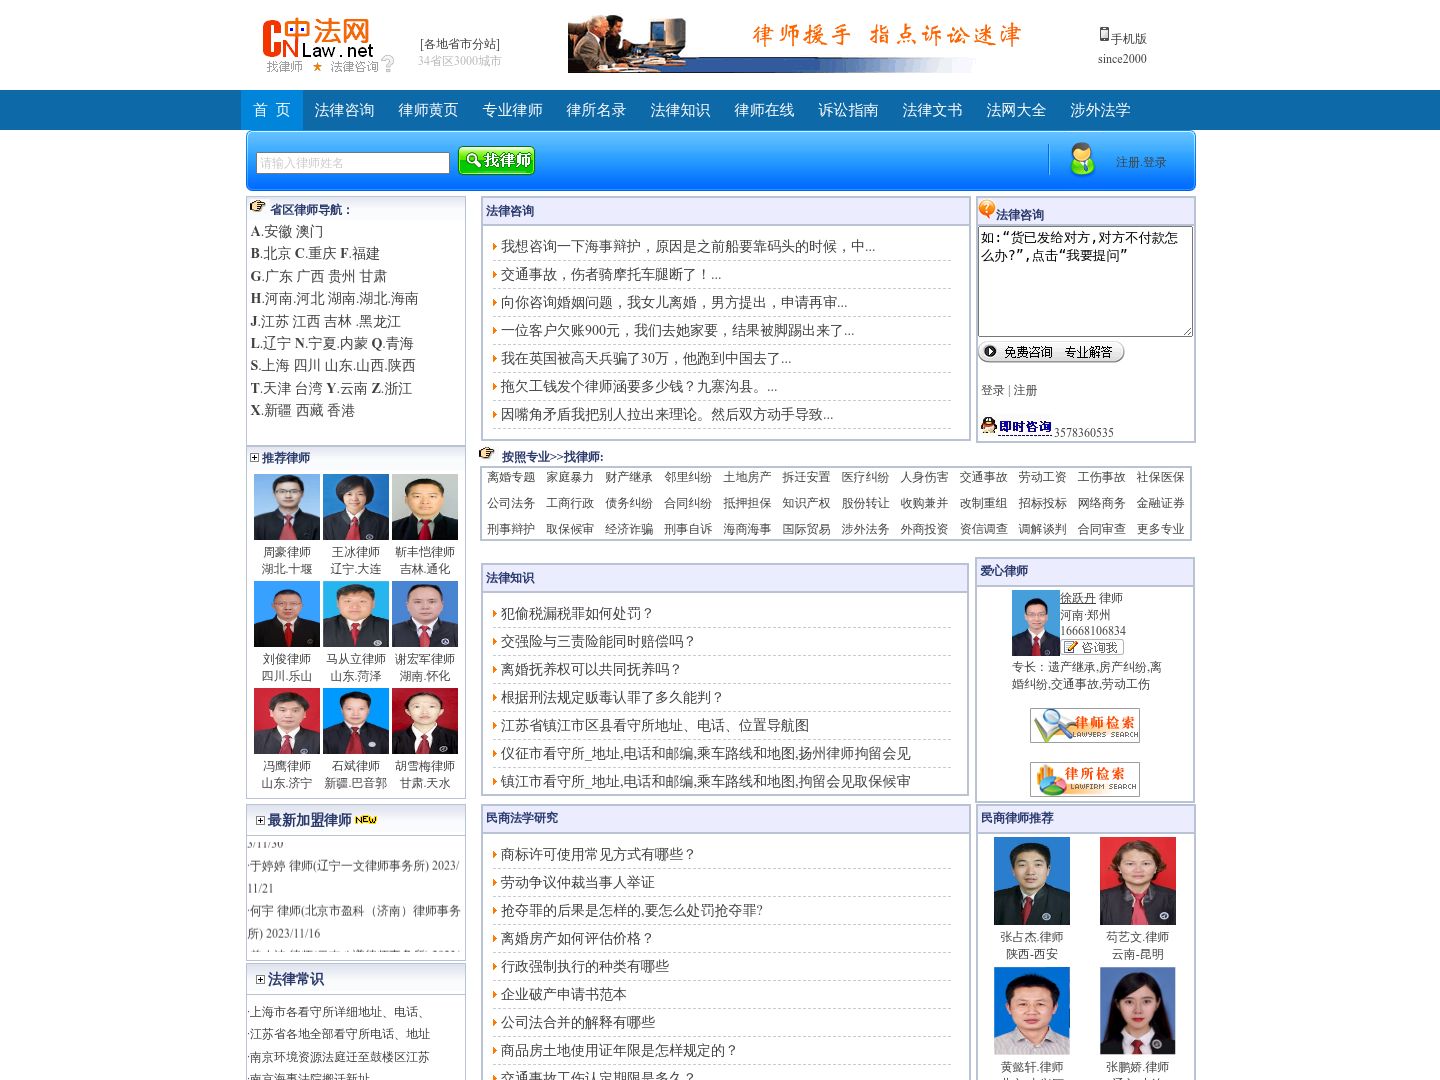
Task: Click the user avatar icon beside 注册 登录
Action: (x=1082, y=159)
